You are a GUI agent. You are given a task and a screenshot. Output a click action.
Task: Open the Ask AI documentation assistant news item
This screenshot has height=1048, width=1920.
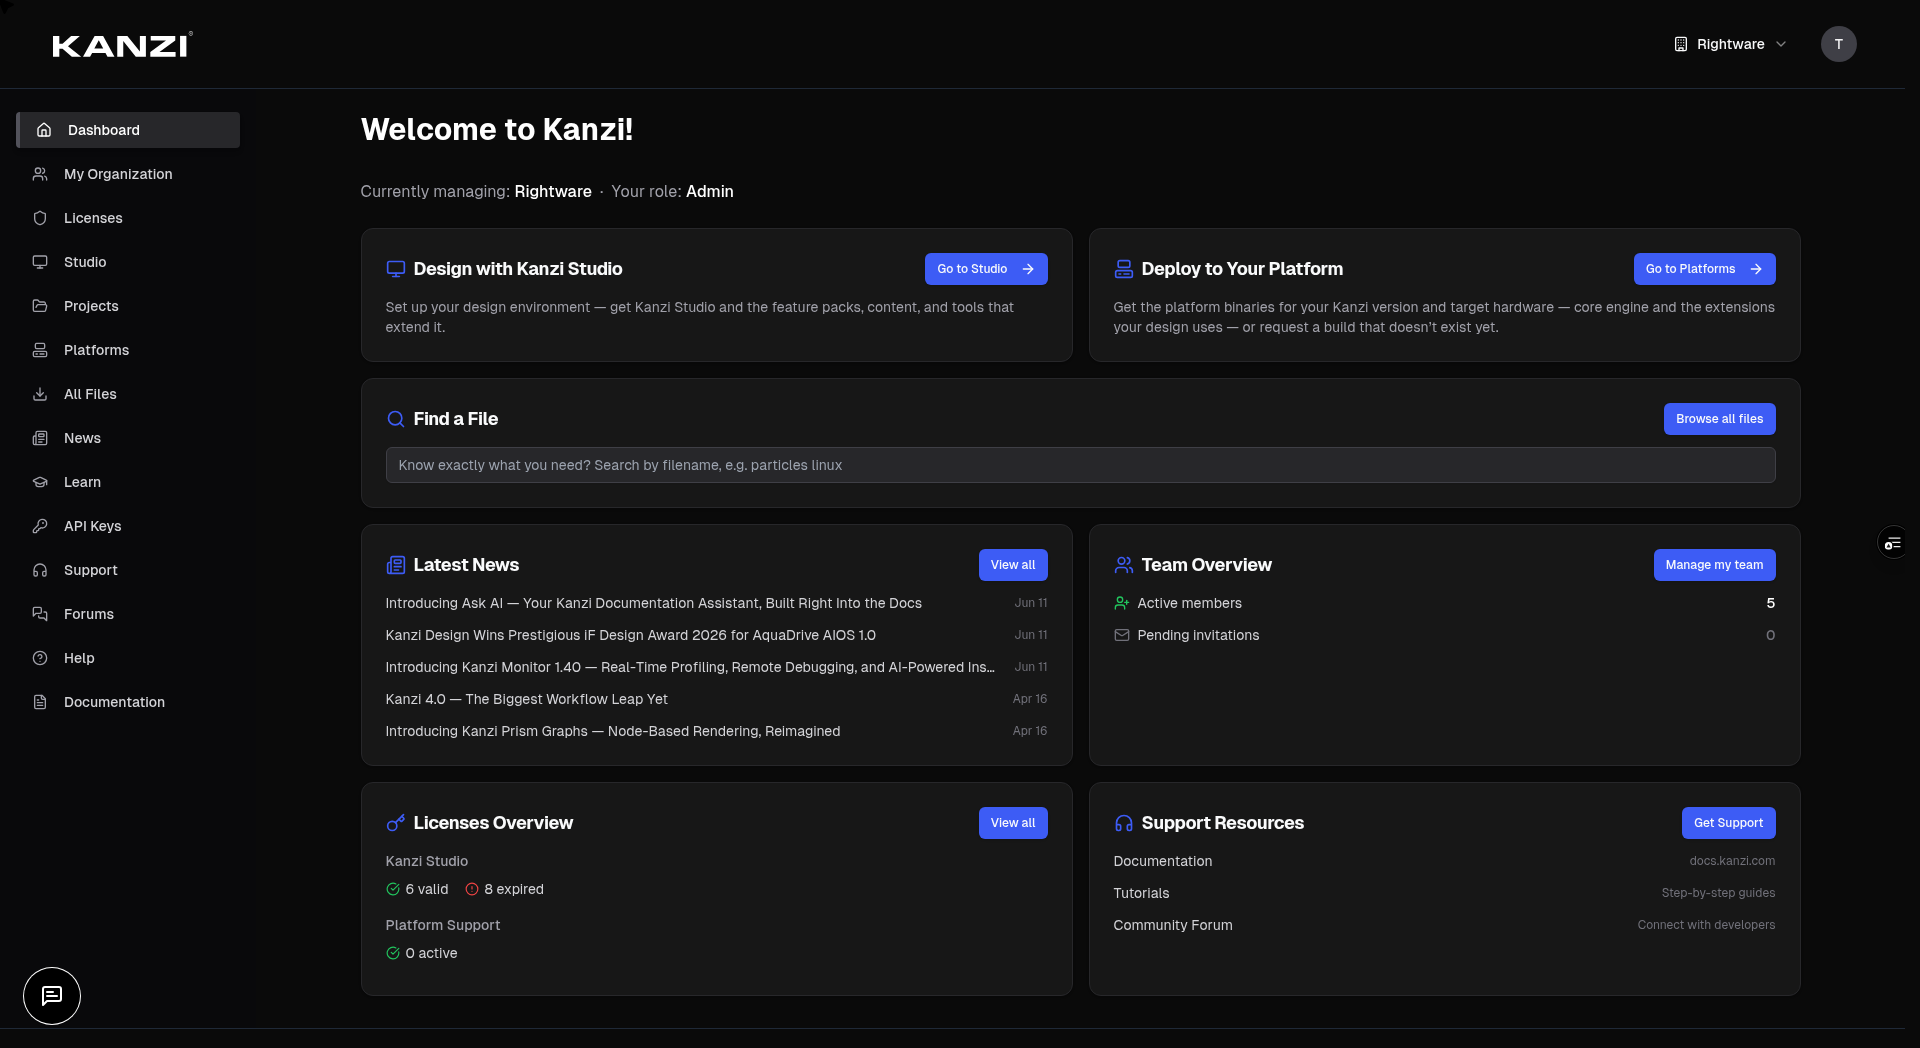pos(716,603)
